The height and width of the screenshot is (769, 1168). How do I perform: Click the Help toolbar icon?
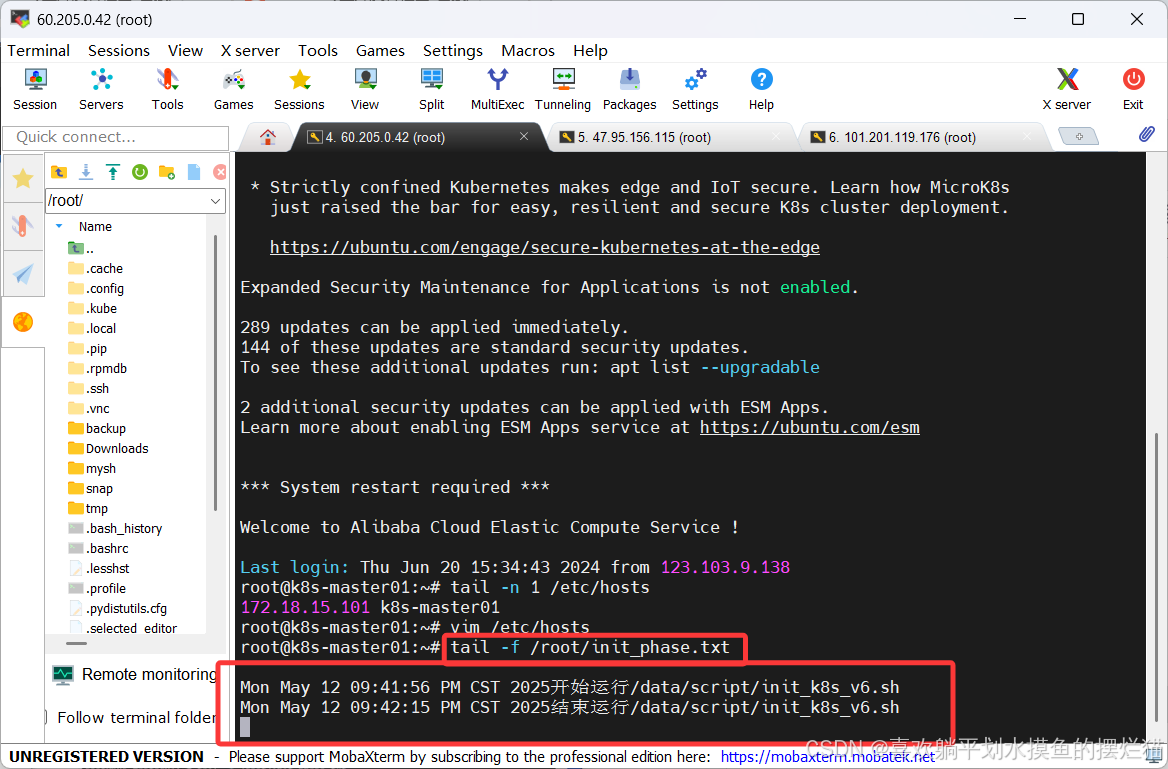pyautogui.click(x=761, y=89)
